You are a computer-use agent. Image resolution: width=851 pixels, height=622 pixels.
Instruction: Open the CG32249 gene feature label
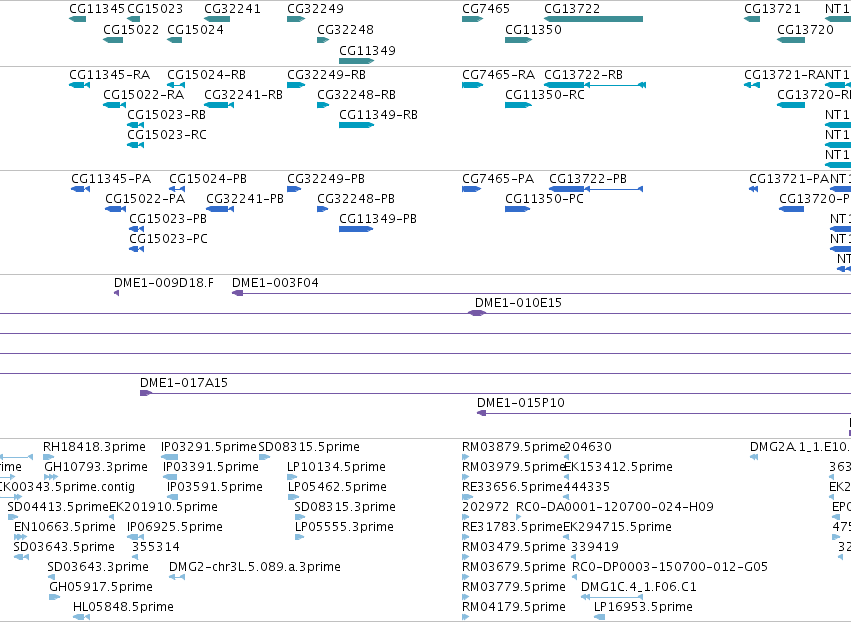[315, 9]
